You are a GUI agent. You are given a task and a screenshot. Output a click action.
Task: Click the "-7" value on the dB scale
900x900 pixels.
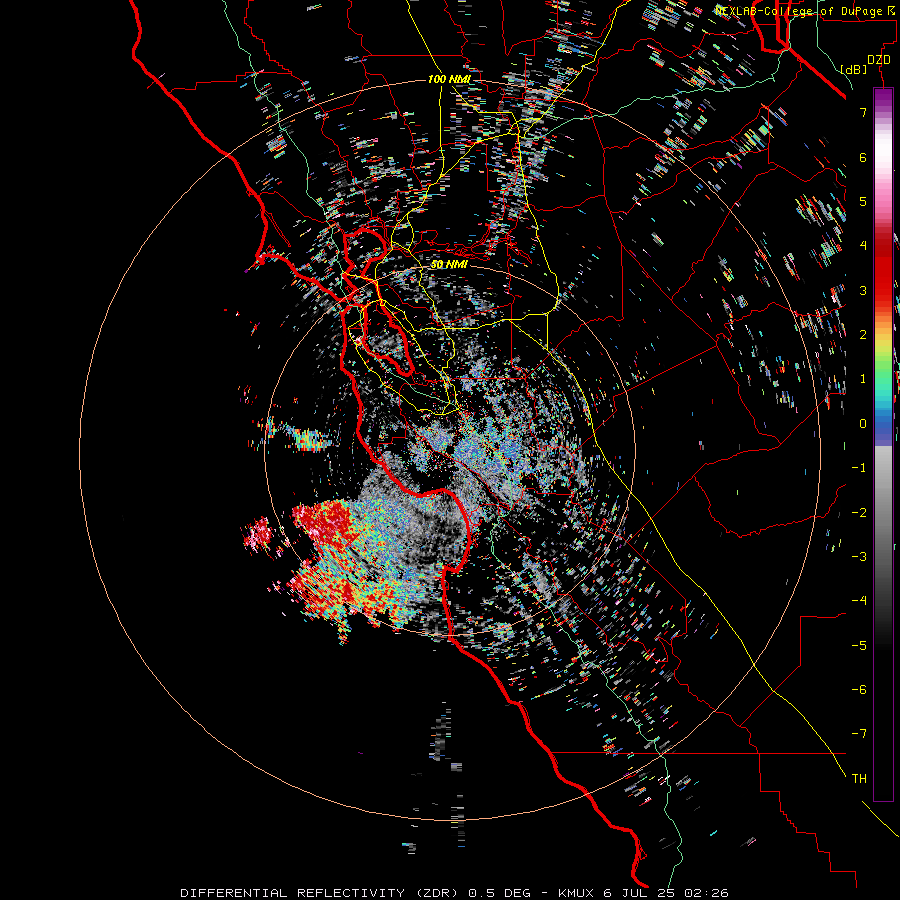pos(859,734)
